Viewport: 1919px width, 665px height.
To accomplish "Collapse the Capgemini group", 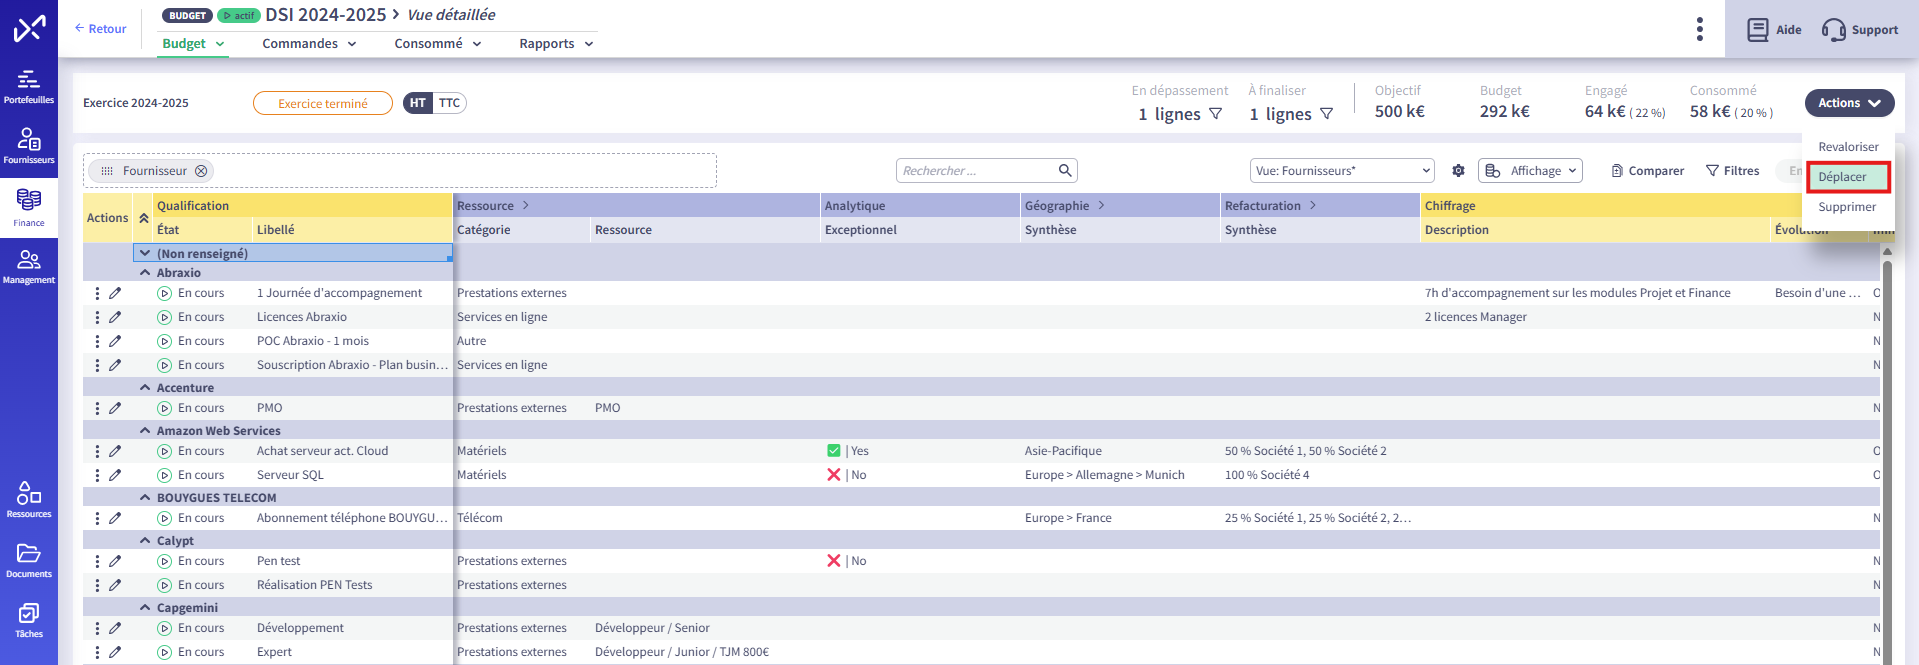I will point(145,608).
